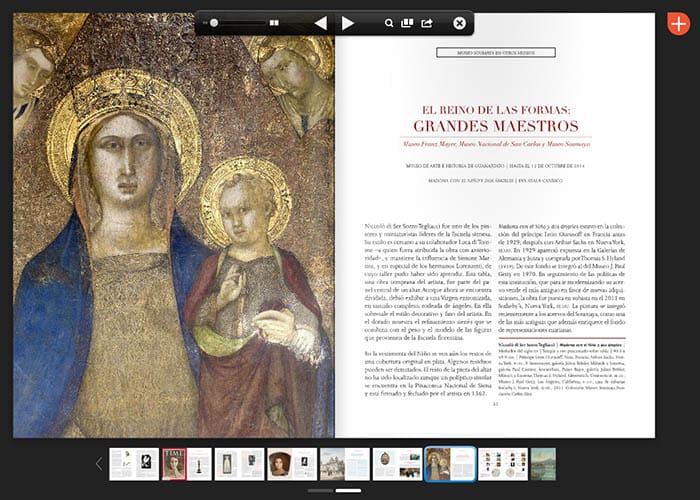
Task: Open the landscape painting thumbnail at the strip's end
Action: pyautogui.click(x=543, y=464)
